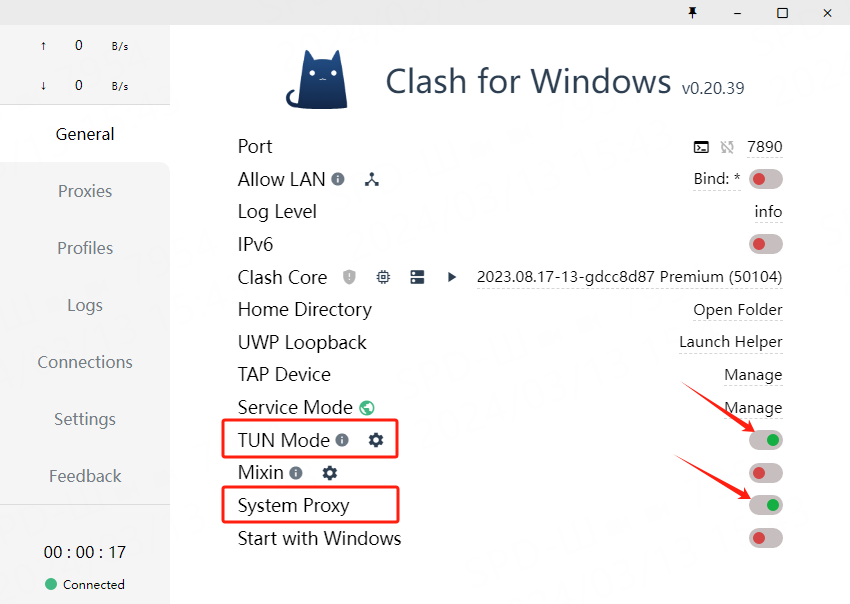
Task: Click the random port shuffle icon
Action: (727, 147)
